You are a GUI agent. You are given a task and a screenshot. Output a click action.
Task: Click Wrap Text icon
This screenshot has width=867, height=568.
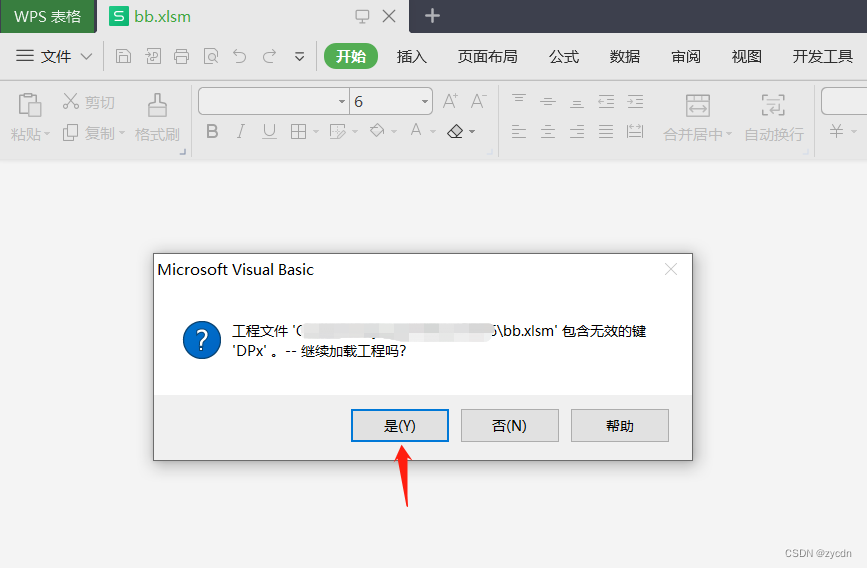(x=773, y=105)
